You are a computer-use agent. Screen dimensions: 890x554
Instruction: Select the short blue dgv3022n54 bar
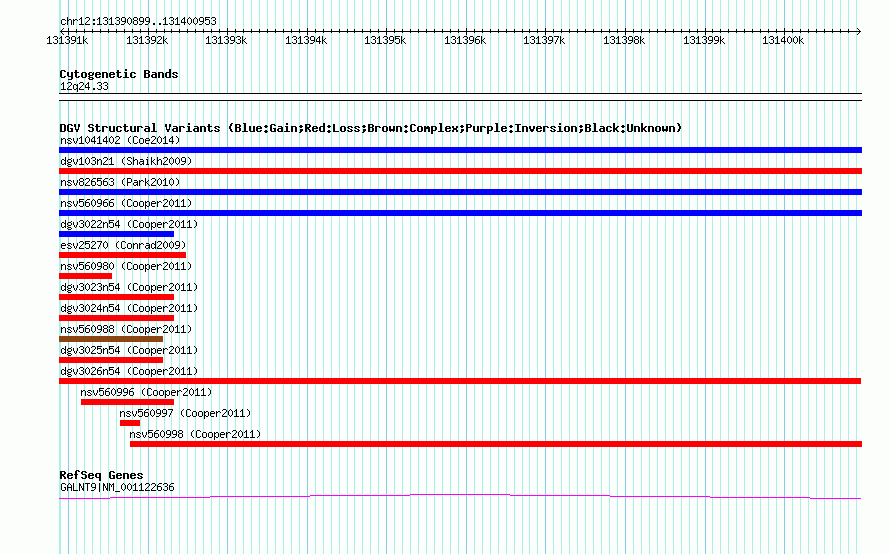(116, 234)
